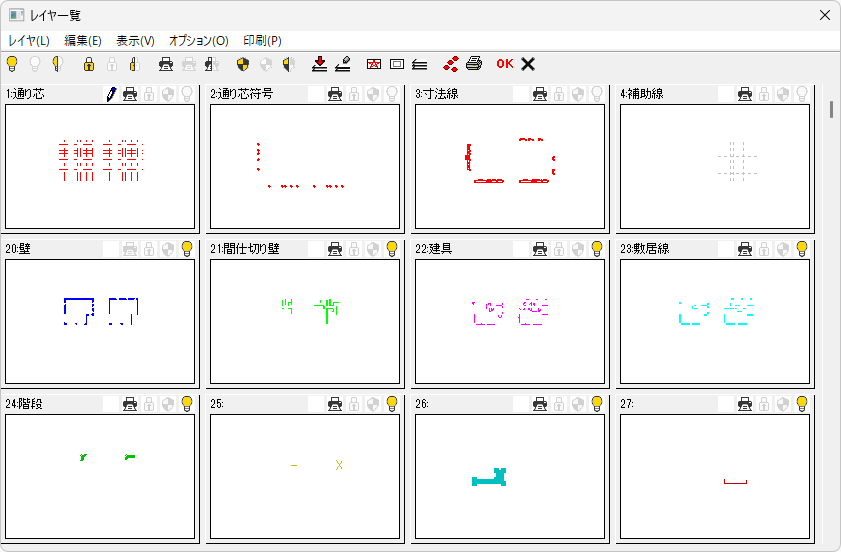This screenshot has height=552, width=841.
Task: Click the 23:敷居線 layer title
Action: [x=645, y=249]
